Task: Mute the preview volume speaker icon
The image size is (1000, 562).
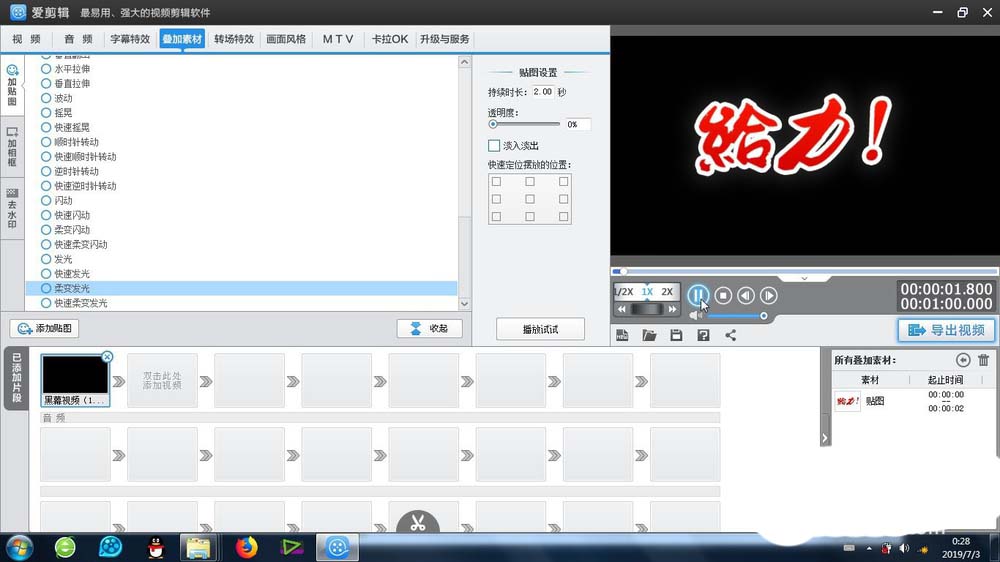Action: [695, 315]
